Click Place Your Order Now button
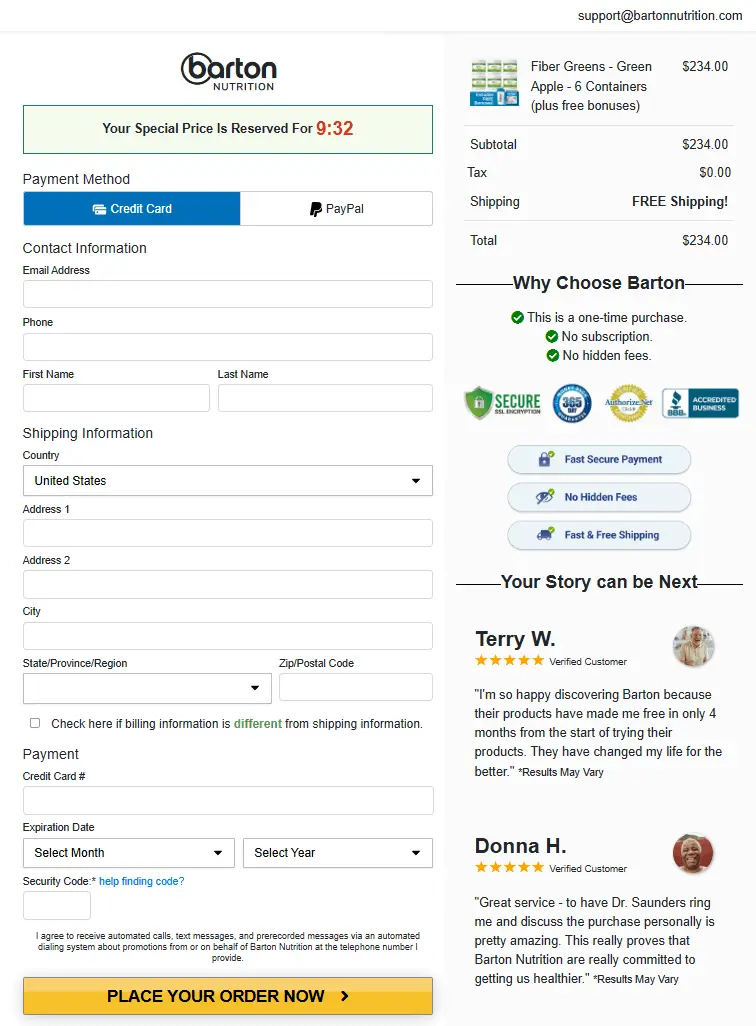The height and width of the screenshot is (1026, 756). coord(228,996)
